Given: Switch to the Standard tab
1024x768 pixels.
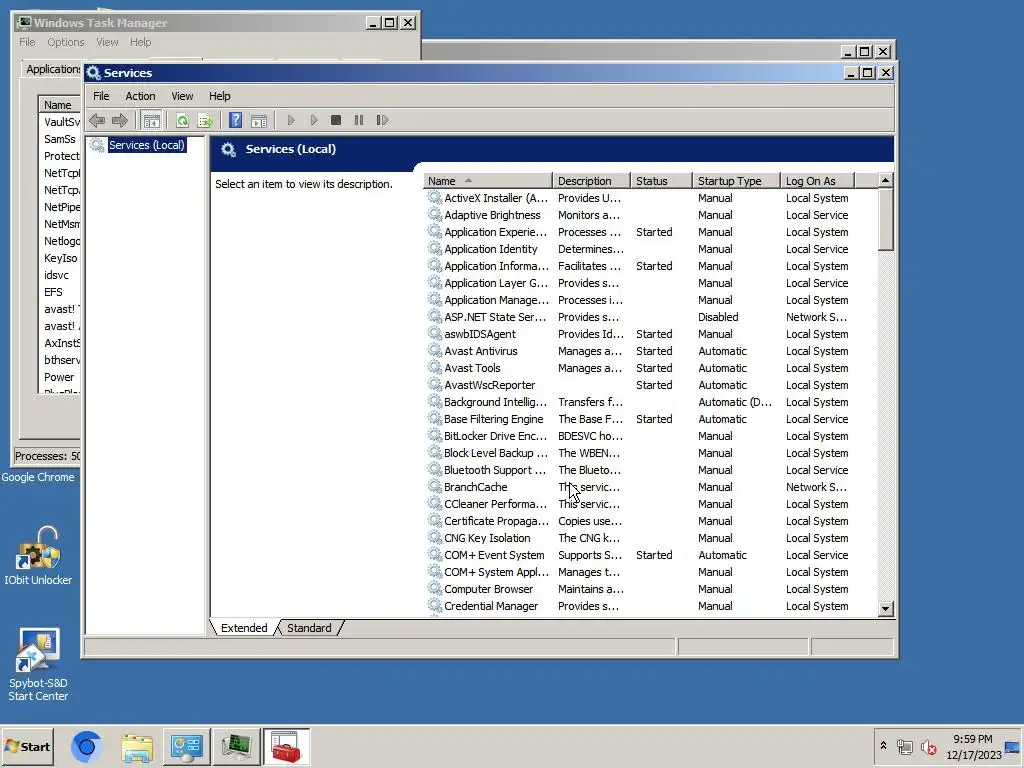Looking at the screenshot, I should [x=310, y=628].
